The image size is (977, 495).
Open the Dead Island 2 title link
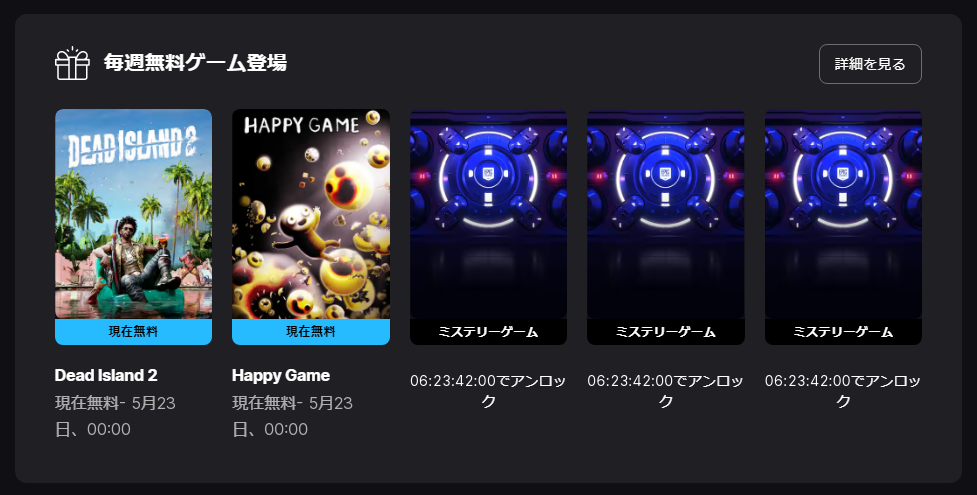[106, 375]
